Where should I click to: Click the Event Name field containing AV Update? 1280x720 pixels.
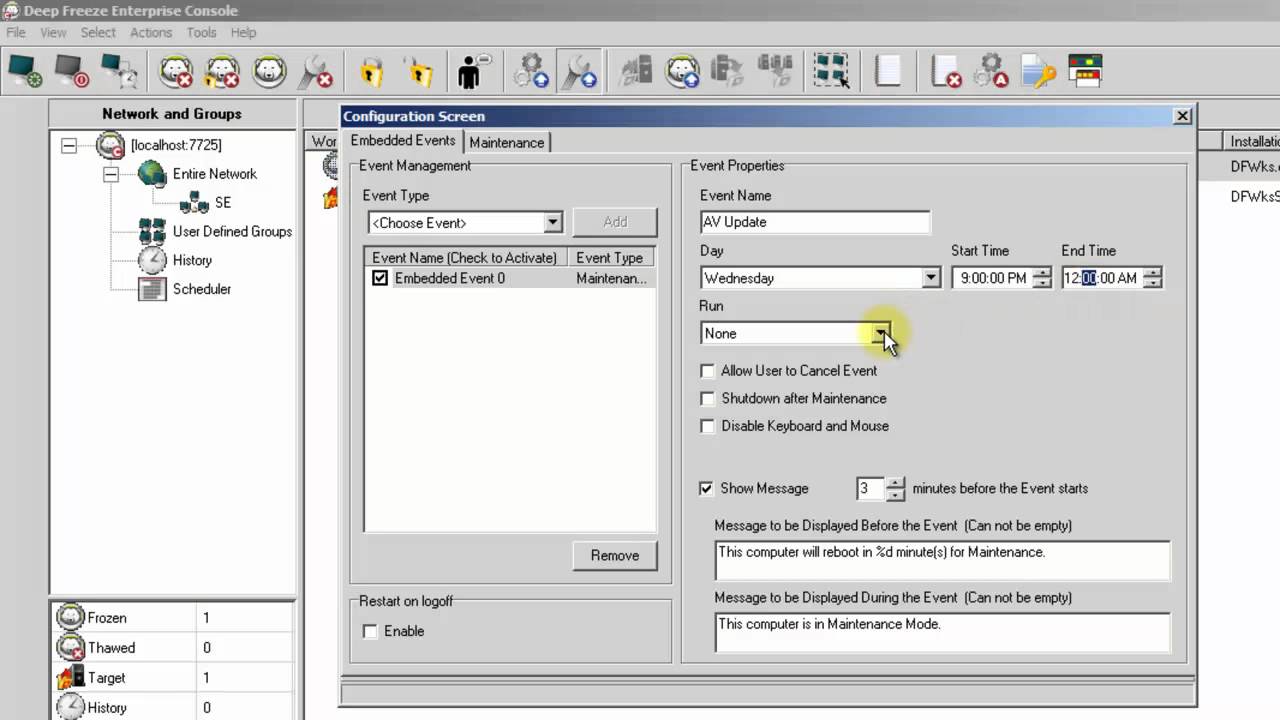(815, 222)
